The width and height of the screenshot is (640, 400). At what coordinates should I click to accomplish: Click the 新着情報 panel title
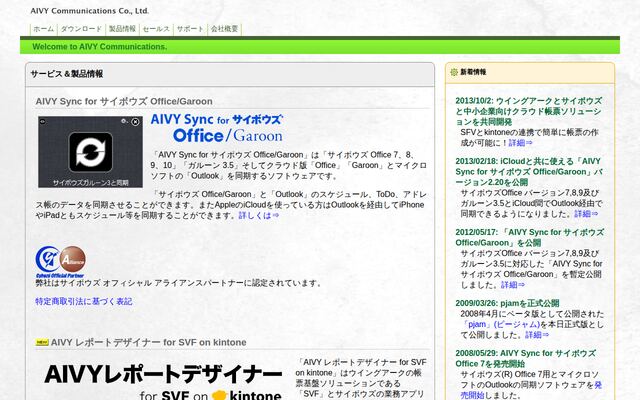coord(473,72)
